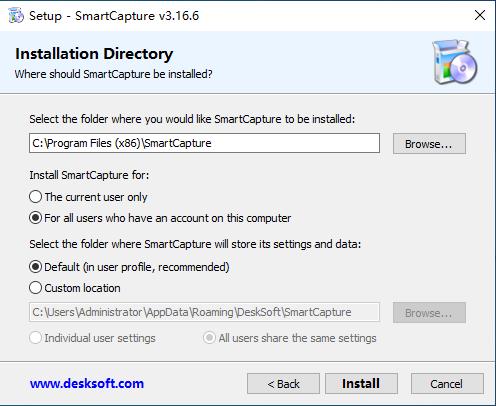
Task: Click the "Install SmartCapture for:" label
Action: tap(89, 175)
